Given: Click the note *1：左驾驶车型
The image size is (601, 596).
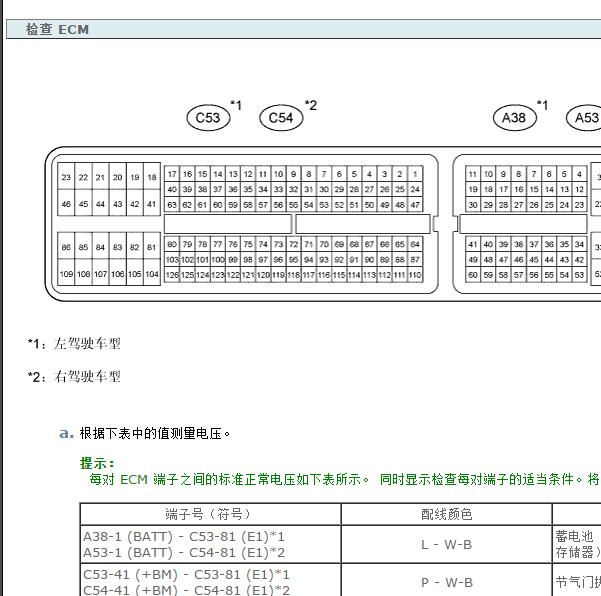Looking at the screenshot, I should click(x=74, y=343).
